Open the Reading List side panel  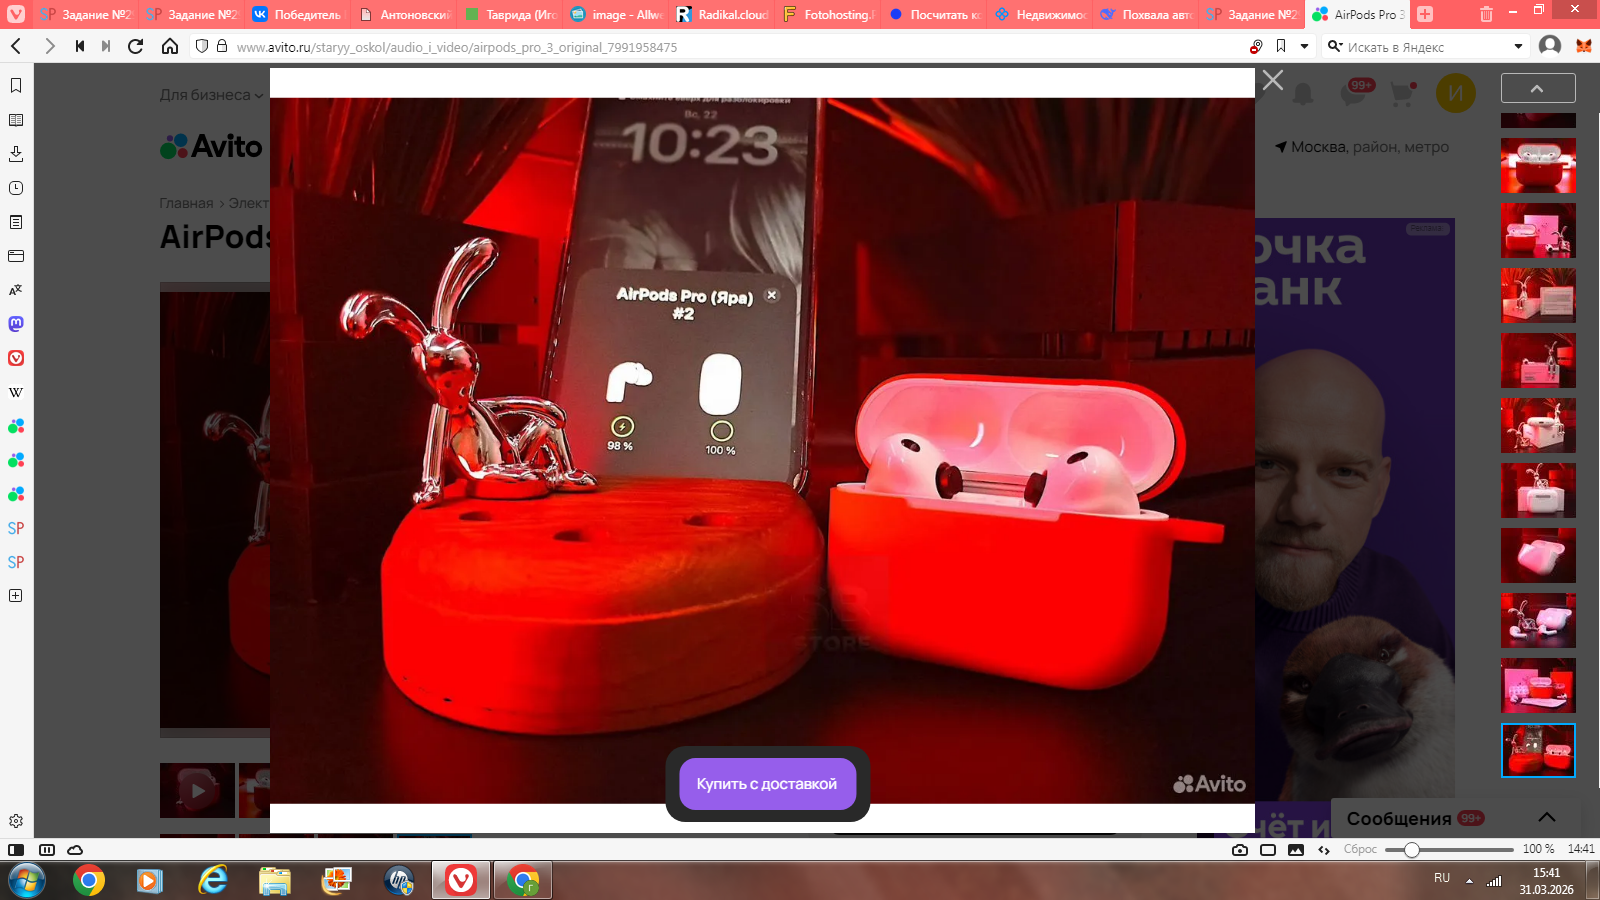(x=16, y=120)
